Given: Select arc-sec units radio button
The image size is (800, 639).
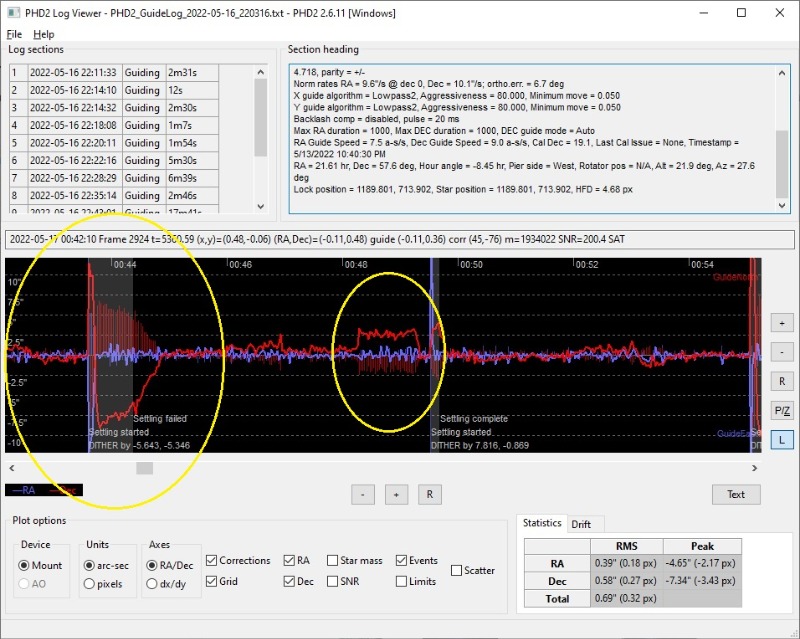Looking at the screenshot, I should [x=106, y=566].
